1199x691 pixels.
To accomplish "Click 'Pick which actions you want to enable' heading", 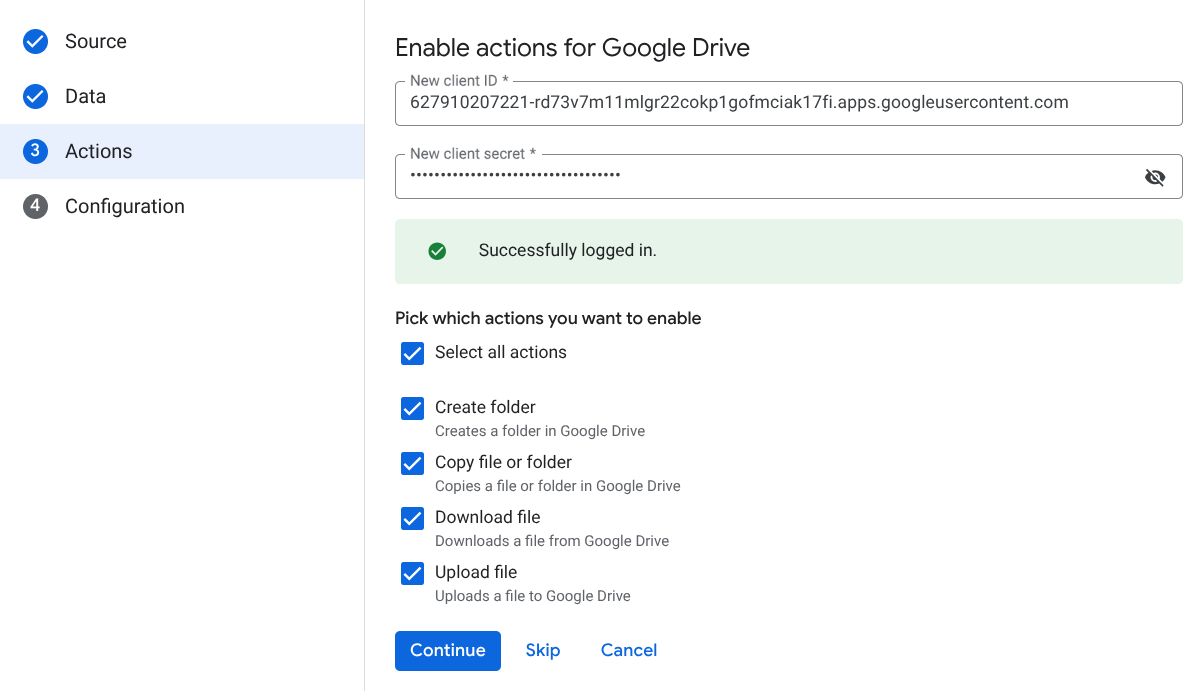I will point(548,319).
